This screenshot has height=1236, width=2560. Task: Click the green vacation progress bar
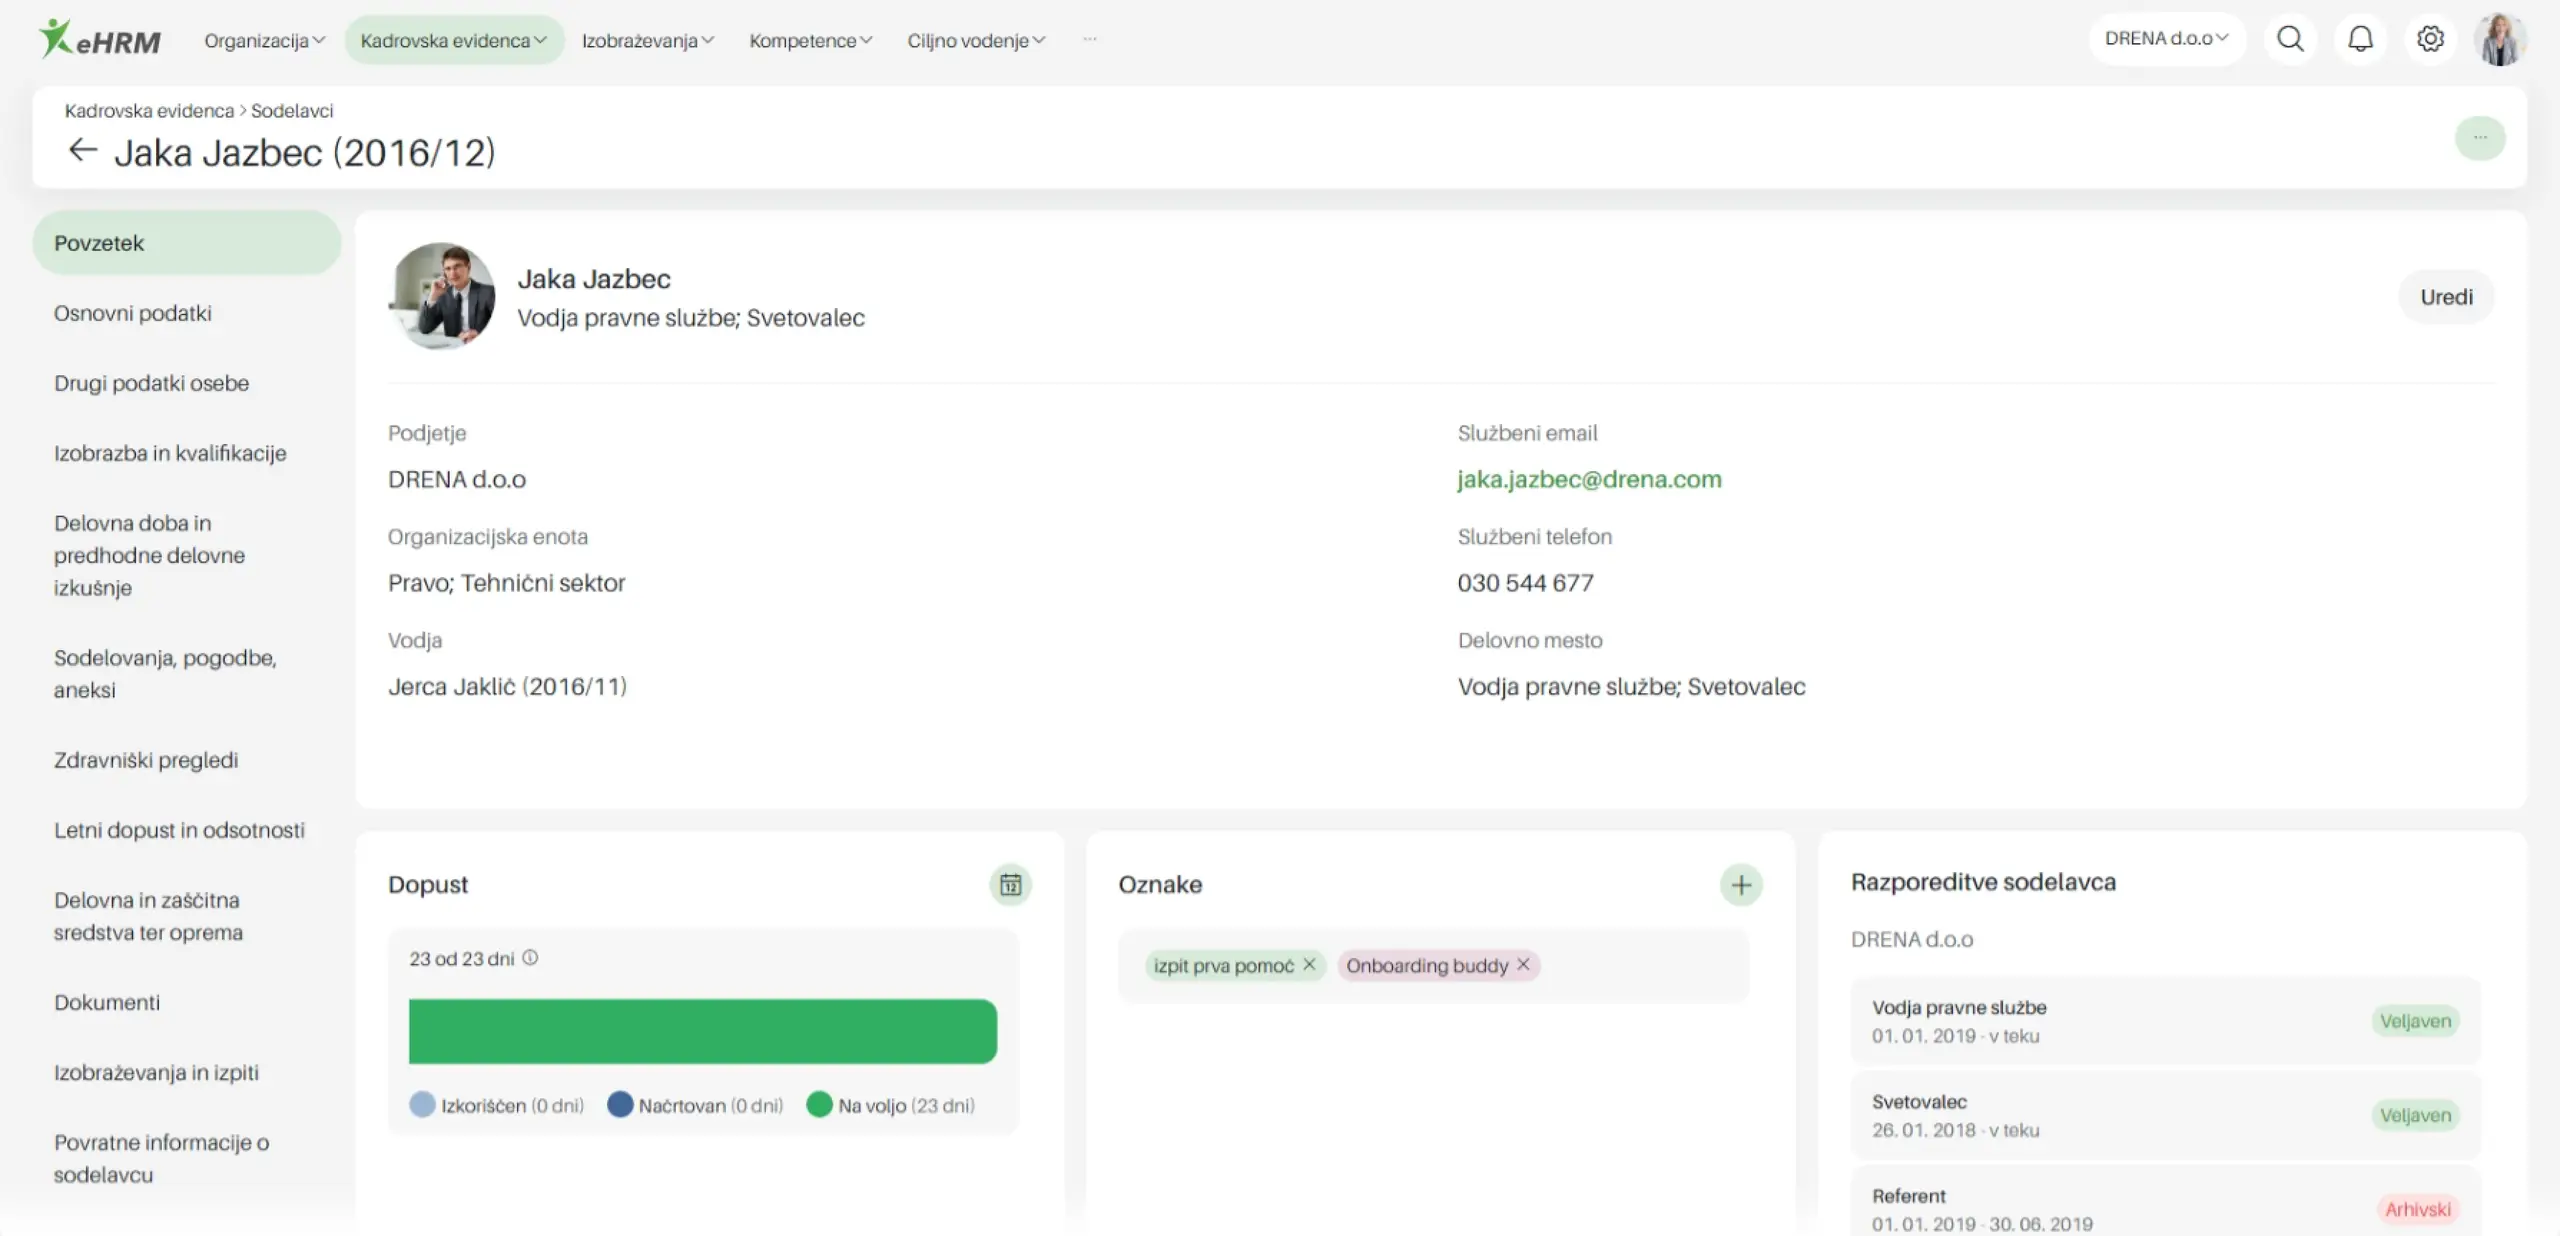702,1031
